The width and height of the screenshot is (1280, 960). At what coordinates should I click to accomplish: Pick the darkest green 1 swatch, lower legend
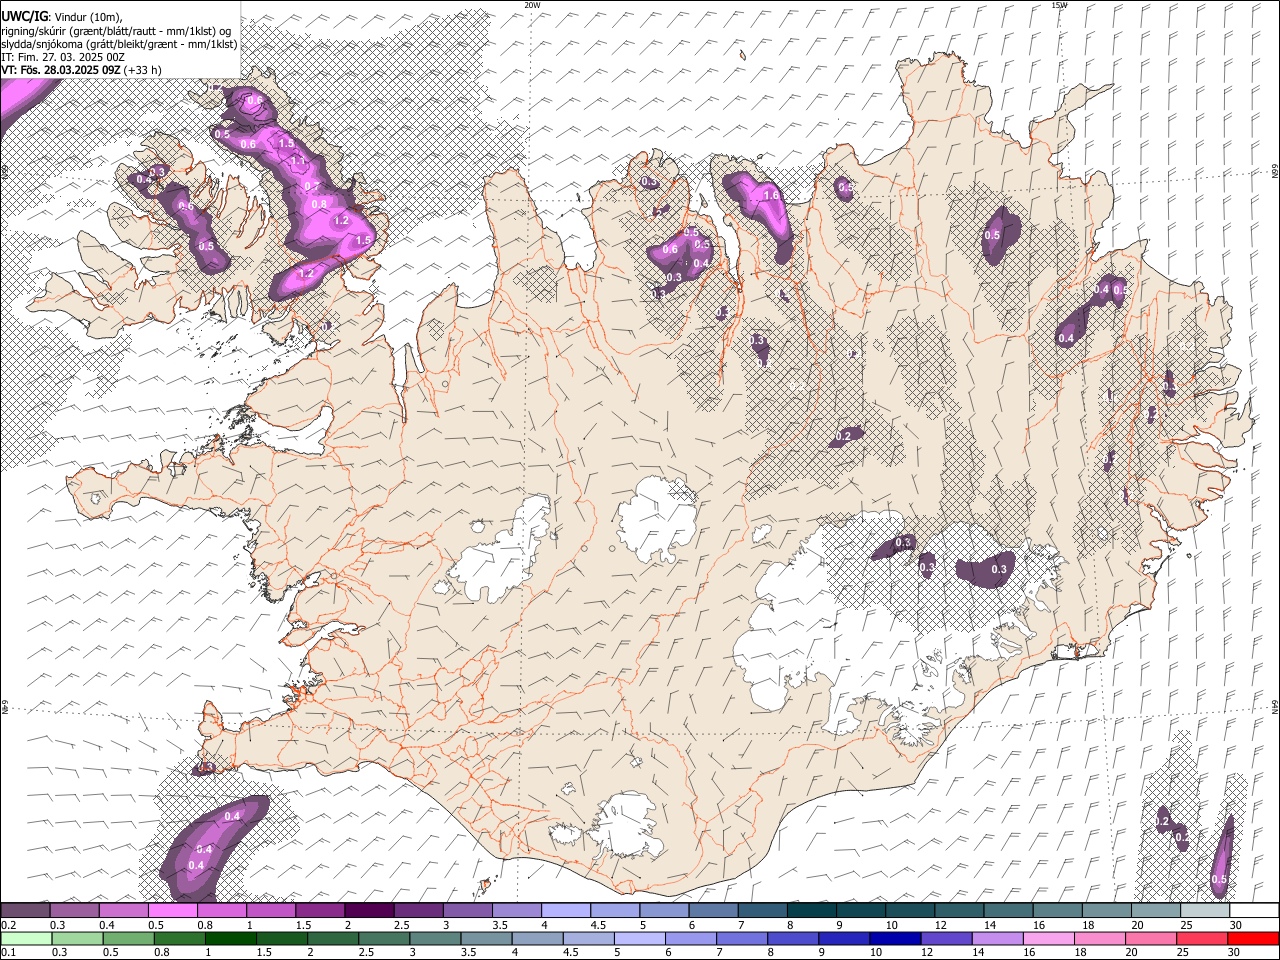tap(230, 938)
